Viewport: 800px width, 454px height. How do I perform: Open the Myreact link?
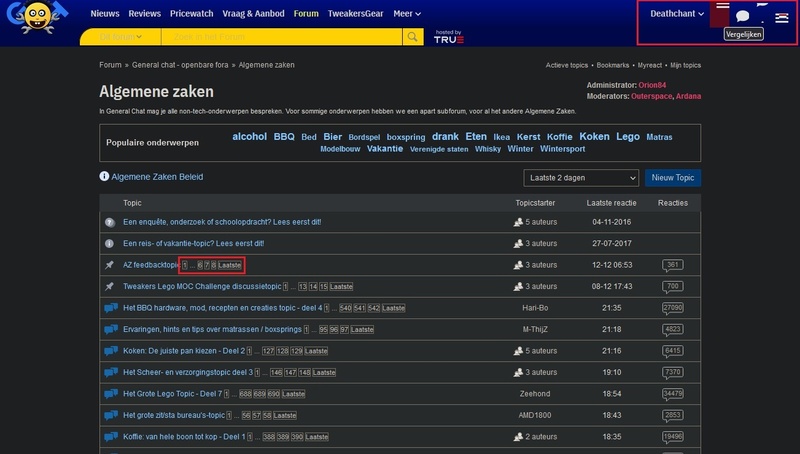click(x=649, y=65)
